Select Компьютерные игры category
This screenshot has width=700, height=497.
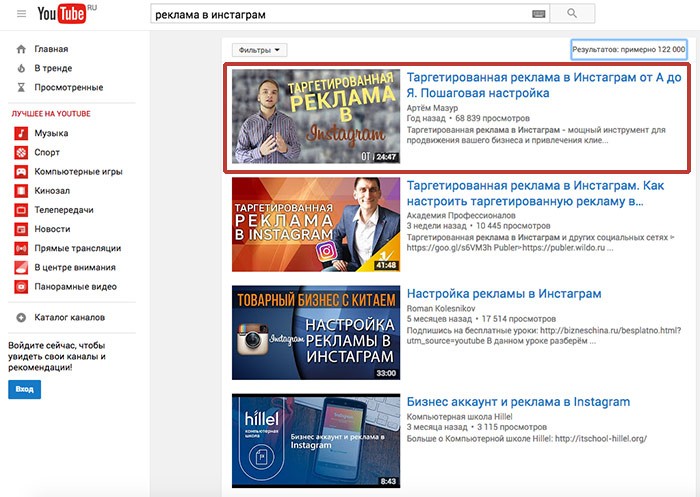pos(78,171)
